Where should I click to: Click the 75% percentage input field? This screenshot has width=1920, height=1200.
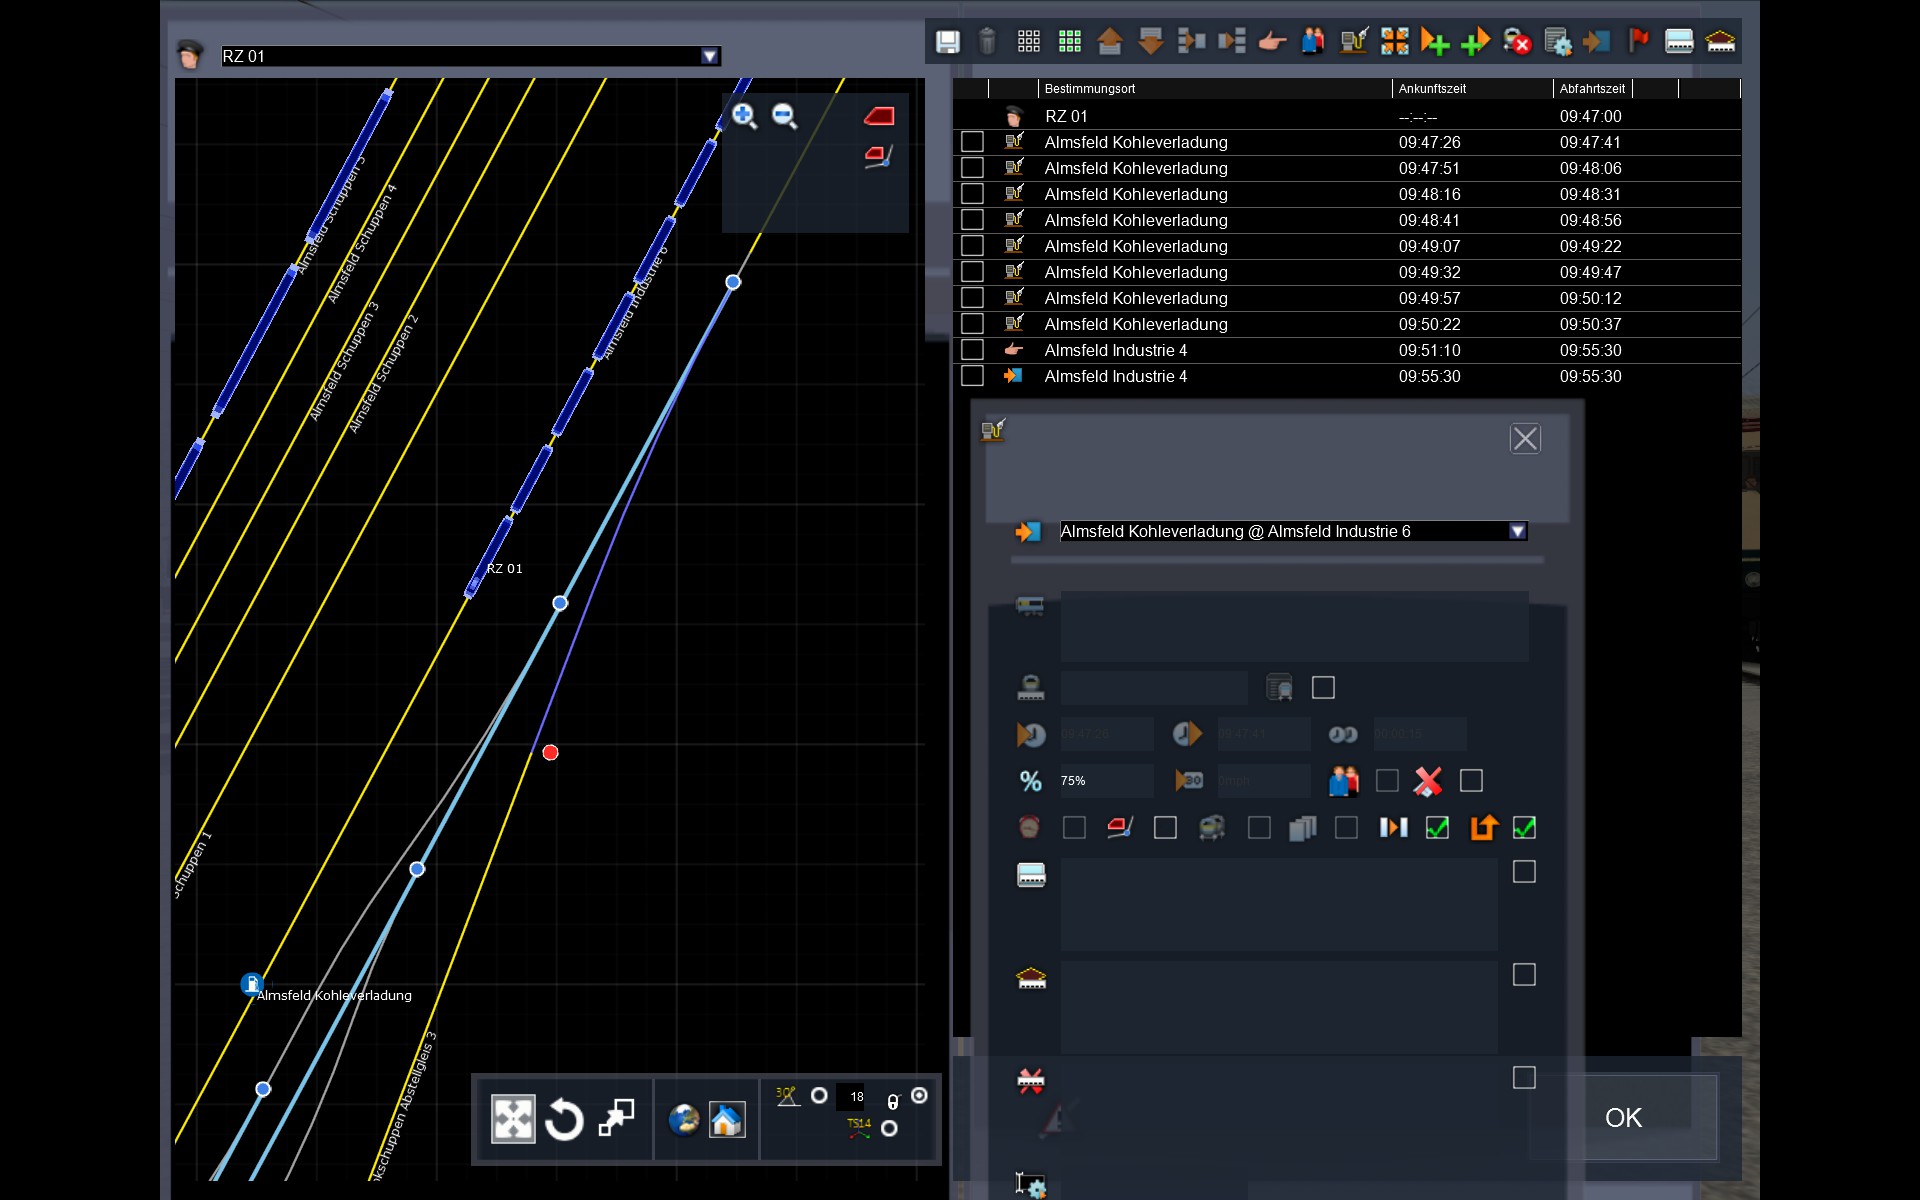point(1105,781)
